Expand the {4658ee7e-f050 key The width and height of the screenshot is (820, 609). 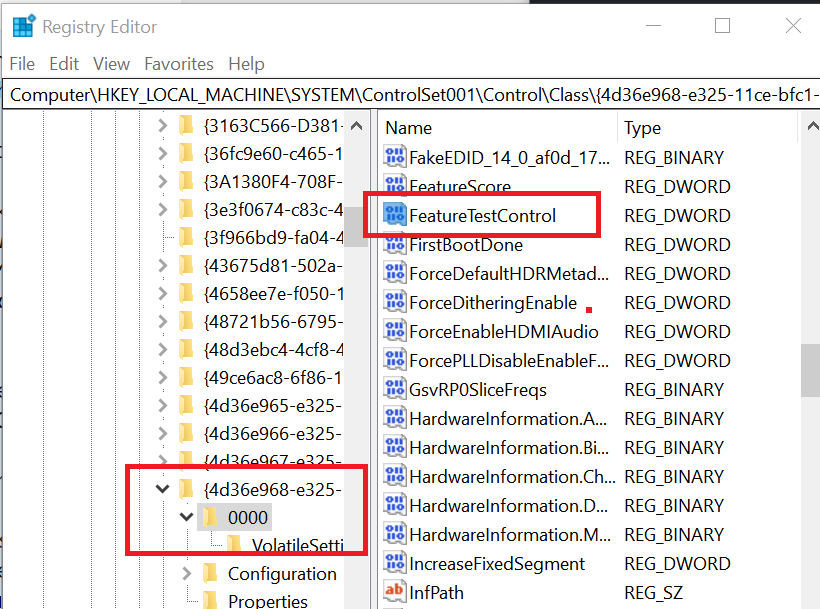pos(163,293)
